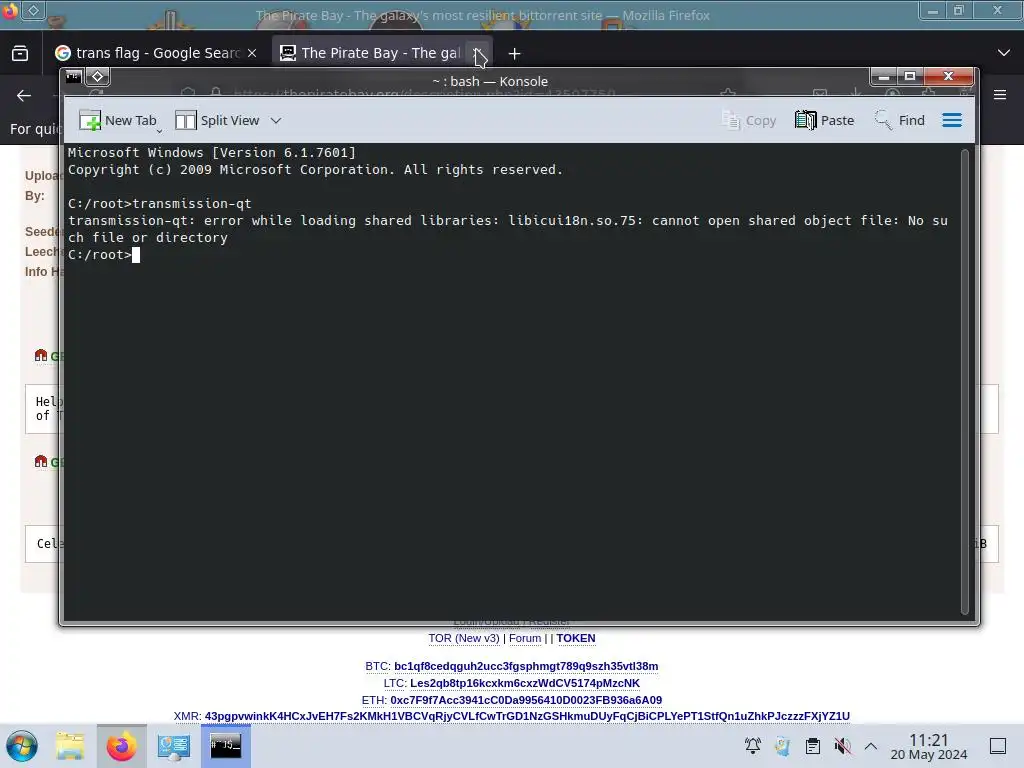Screen dimensions: 1024x768
Task: Switch to Firefox from taskbar
Action: (x=121, y=746)
